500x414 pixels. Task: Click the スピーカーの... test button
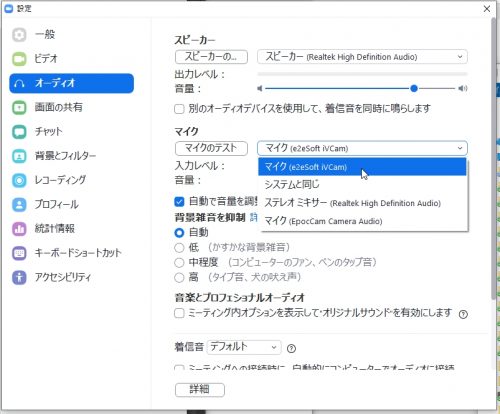coord(211,57)
